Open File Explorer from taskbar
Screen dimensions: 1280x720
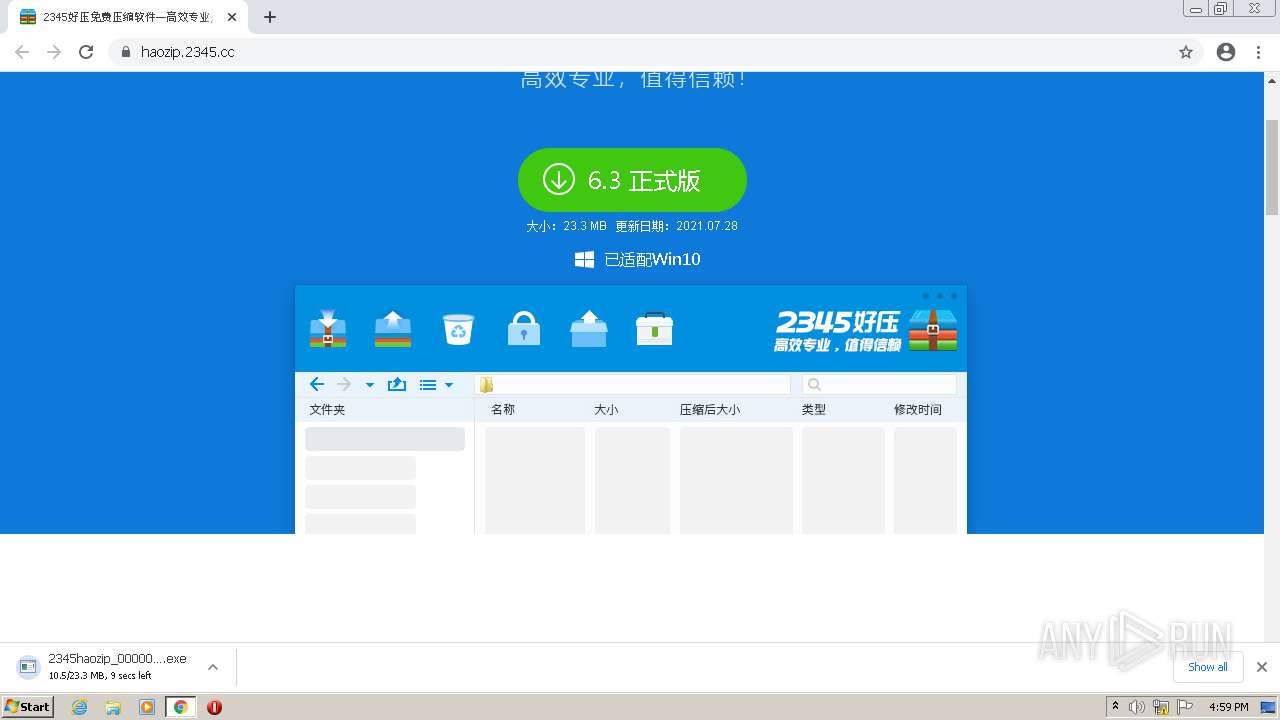pyautogui.click(x=113, y=707)
